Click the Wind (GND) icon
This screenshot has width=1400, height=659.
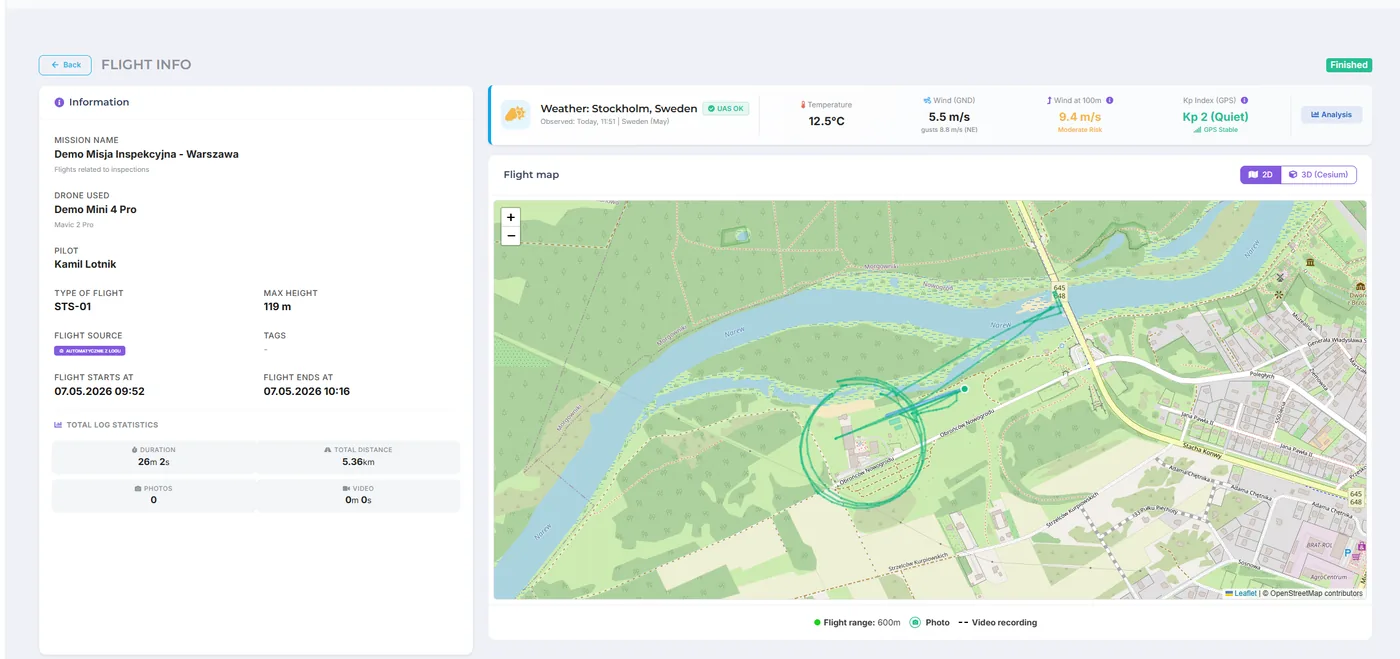(927, 101)
